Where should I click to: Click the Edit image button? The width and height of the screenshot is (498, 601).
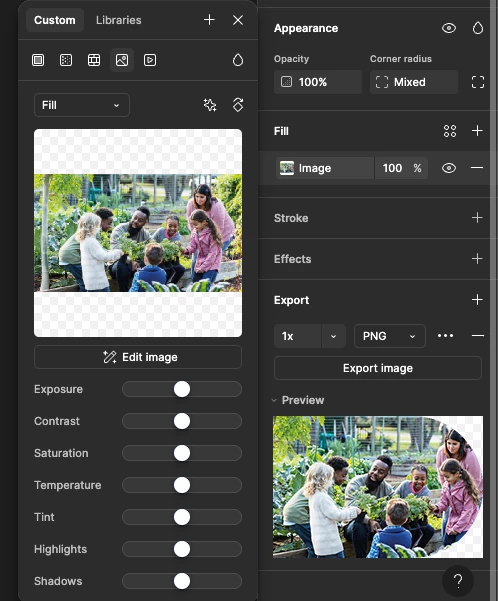pyautogui.click(x=138, y=357)
